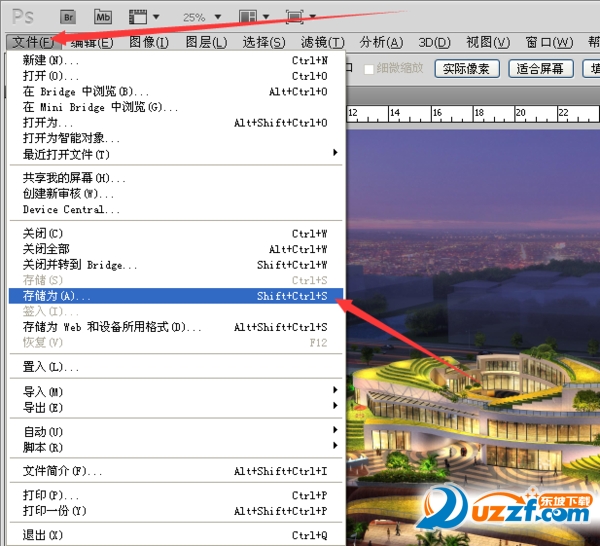Click the screen mode icon
Viewport: 600px width, 546px height.
tap(295, 17)
